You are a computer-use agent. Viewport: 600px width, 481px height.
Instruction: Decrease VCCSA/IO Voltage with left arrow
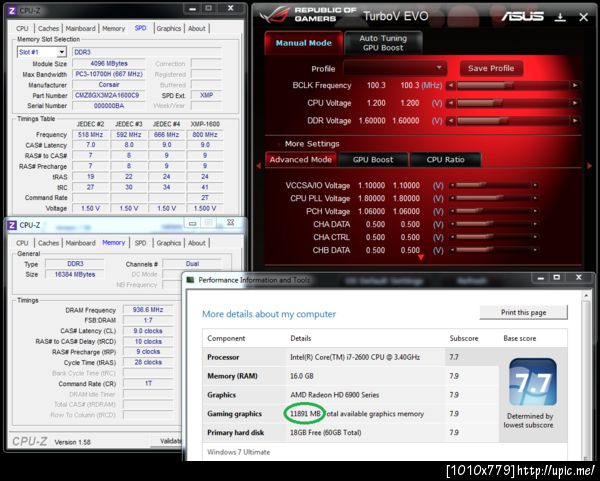coord(452,186)
